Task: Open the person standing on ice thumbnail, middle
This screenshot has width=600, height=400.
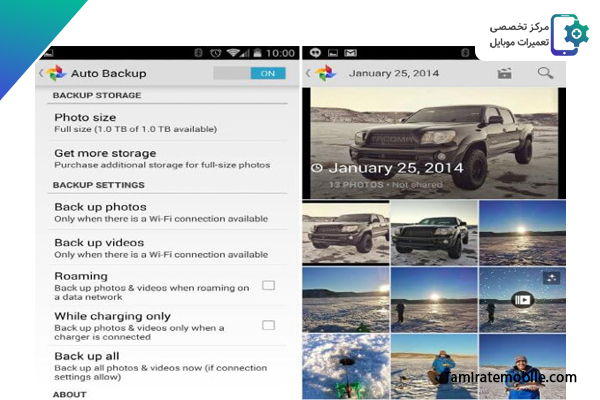Action: pyautogui.click(x=434, y=299)
